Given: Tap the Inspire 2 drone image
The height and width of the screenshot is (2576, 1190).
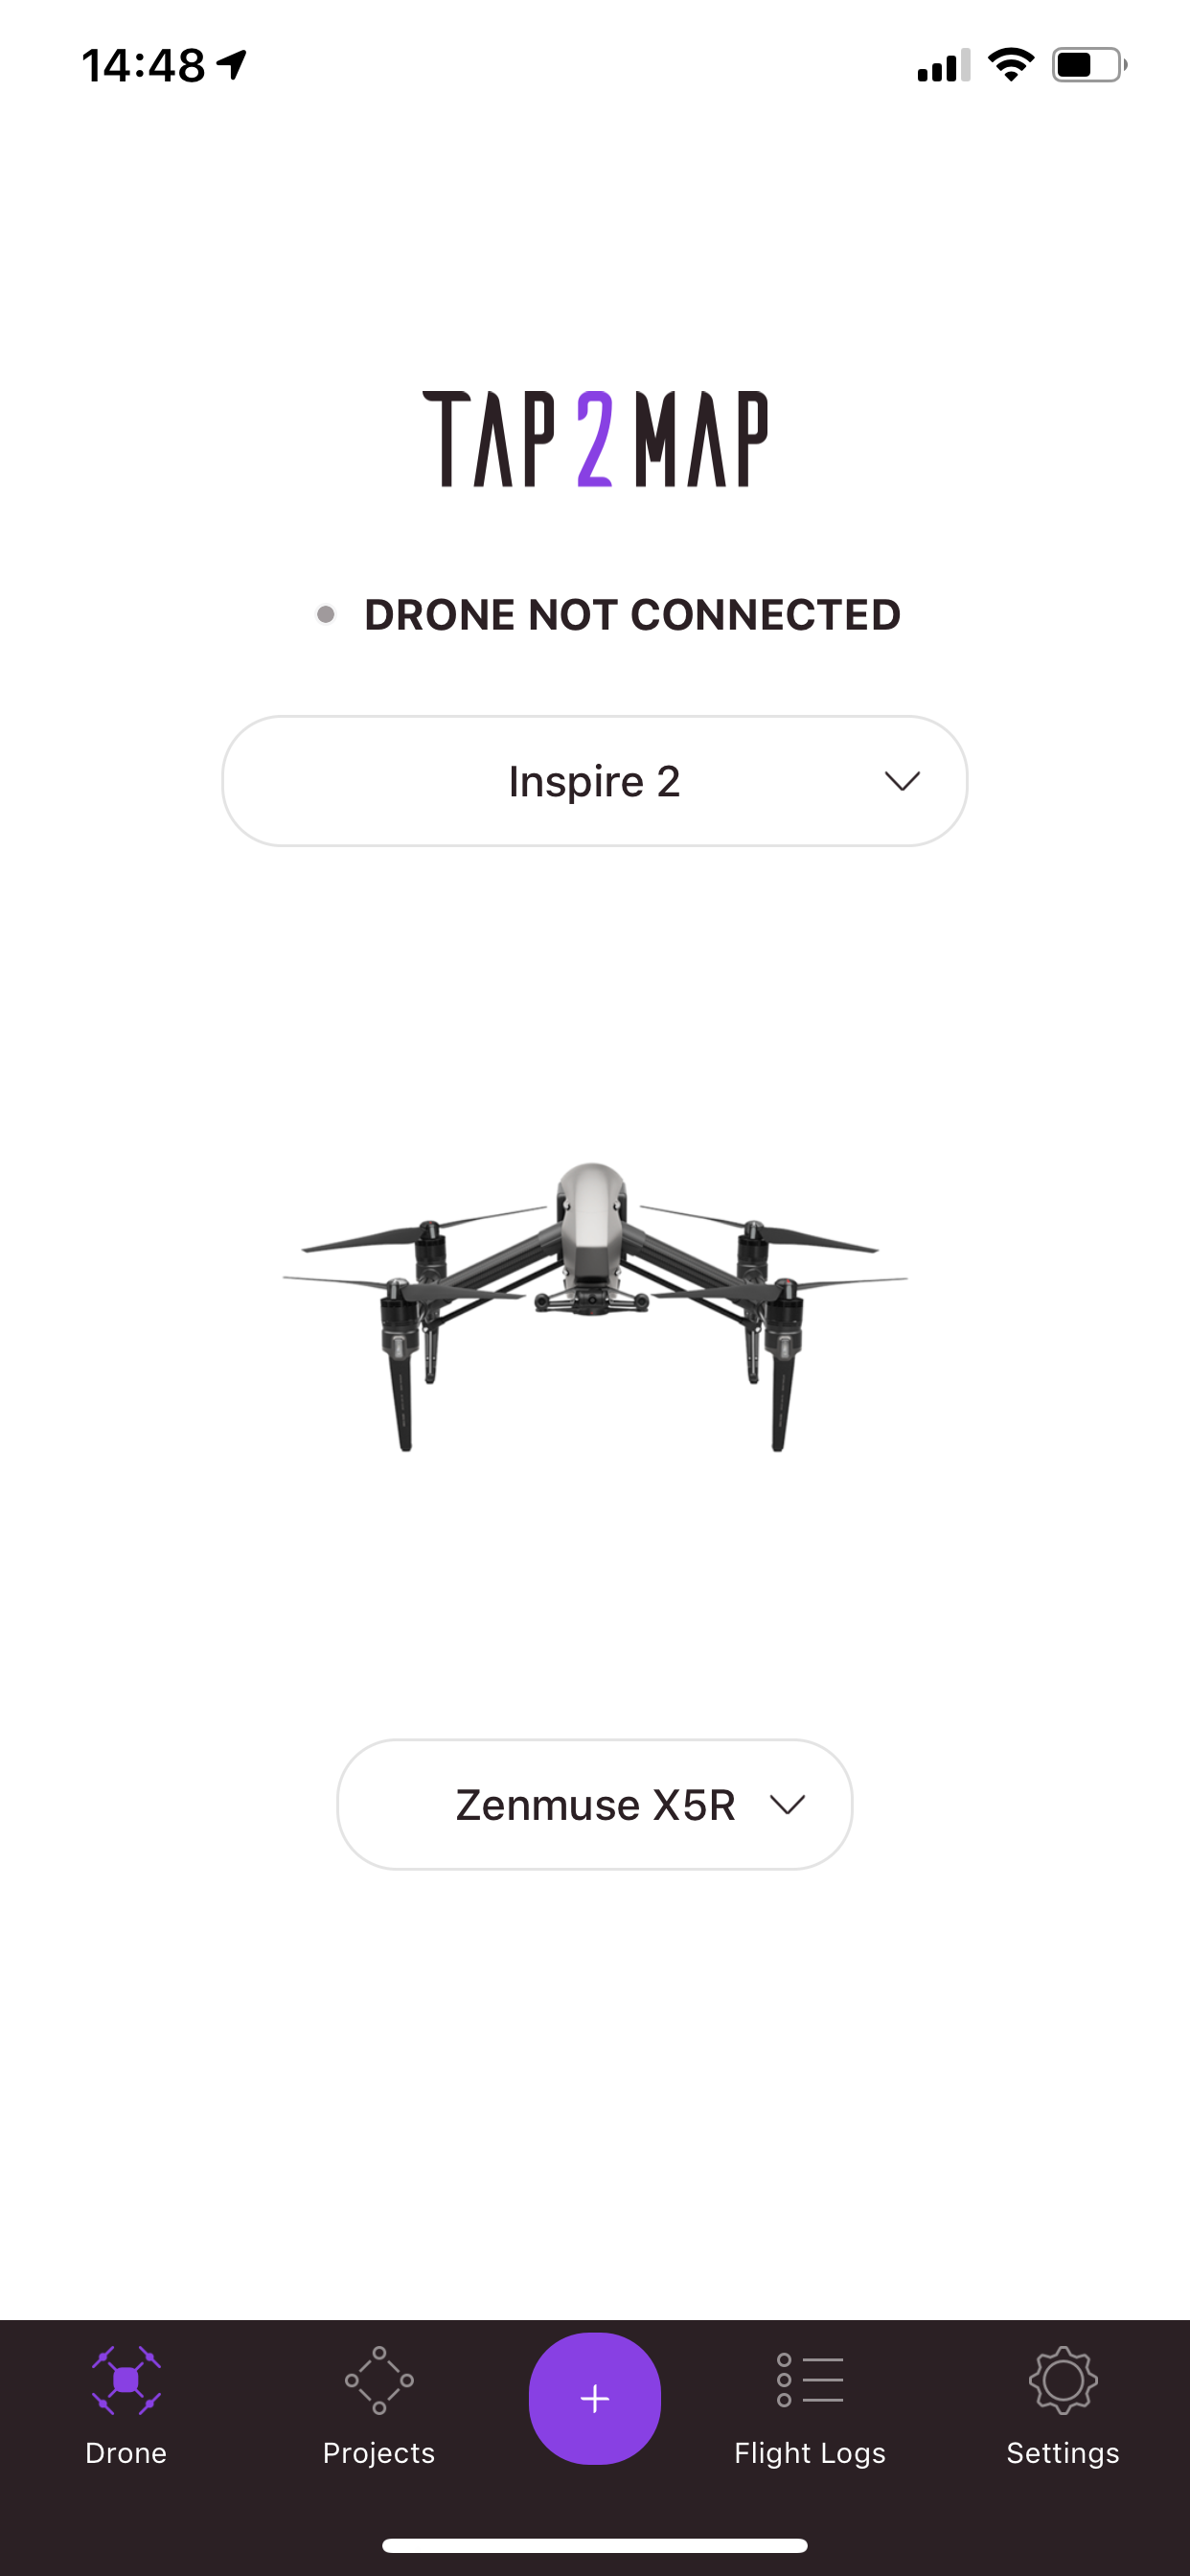Looking at the screenshot, I should [x=595, y=1306].
